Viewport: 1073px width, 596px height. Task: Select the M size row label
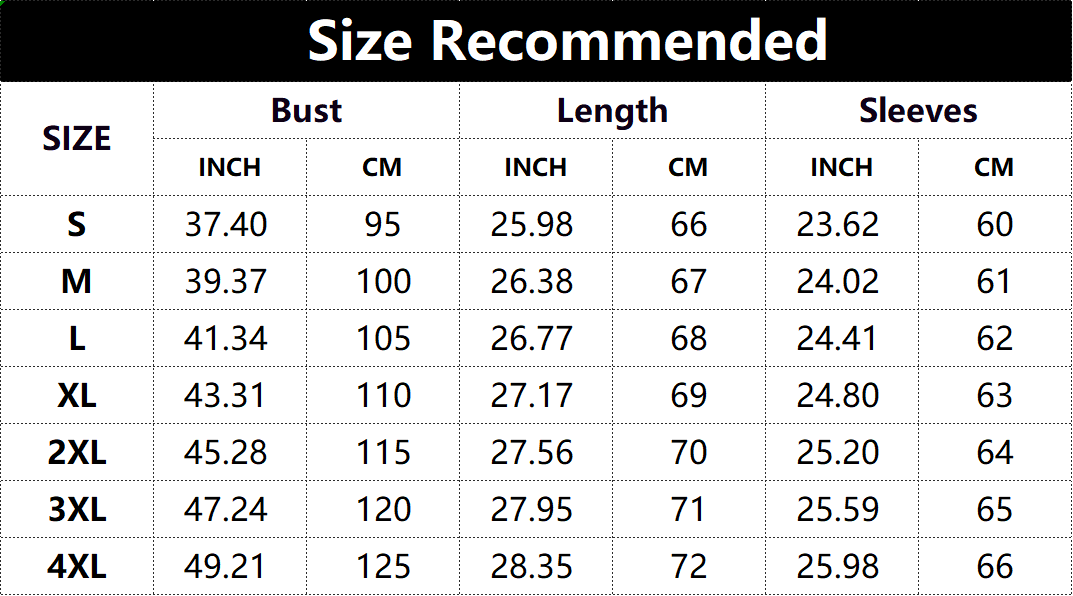pyautogui.click(x=77, y=281)
